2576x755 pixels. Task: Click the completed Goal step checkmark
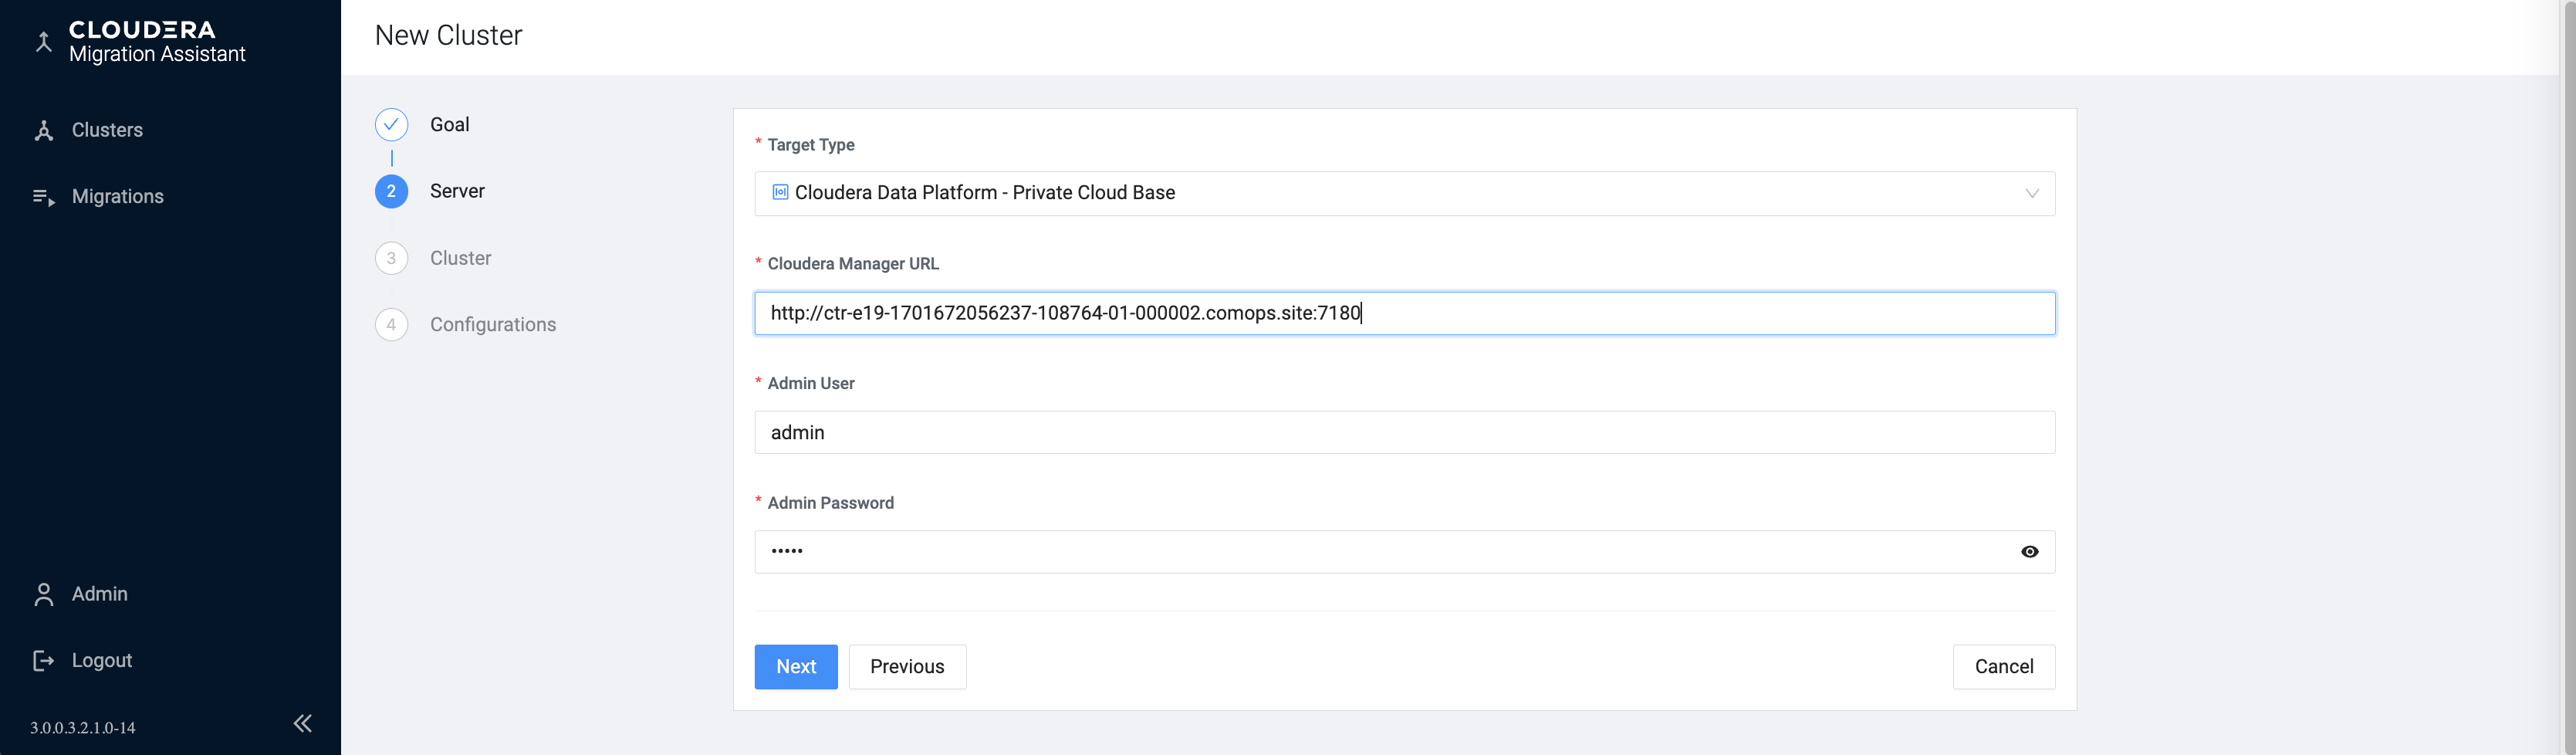pyautogui.click(x=391, y=125)
